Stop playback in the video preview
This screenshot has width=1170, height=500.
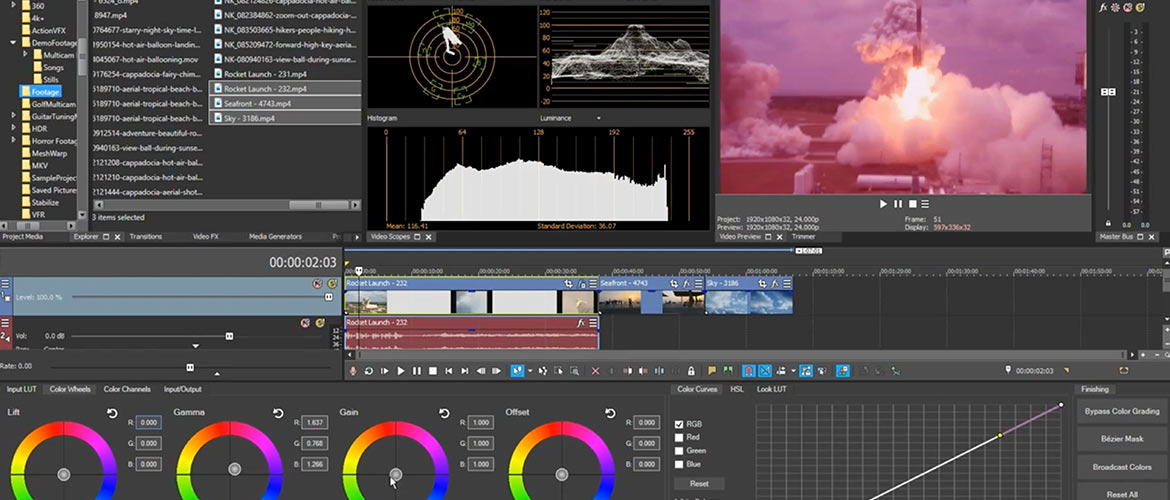coord(913,204)
